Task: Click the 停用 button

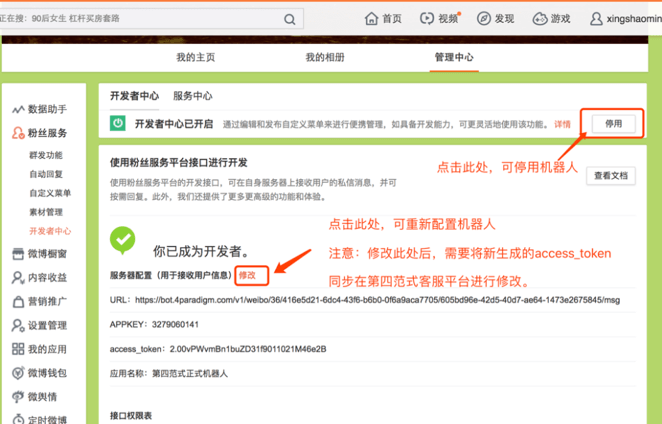Action: click(613, 124)
